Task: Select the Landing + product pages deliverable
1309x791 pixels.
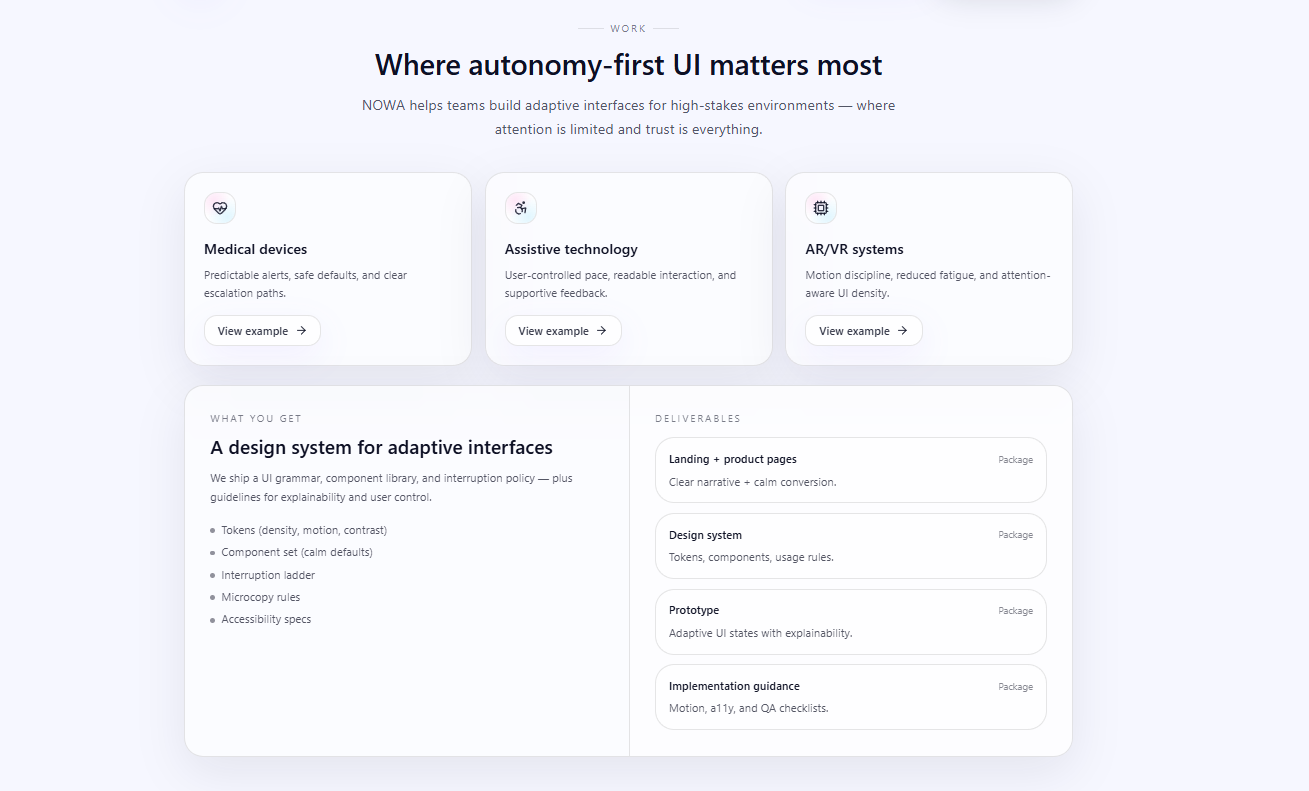Action: pos(850,470)
